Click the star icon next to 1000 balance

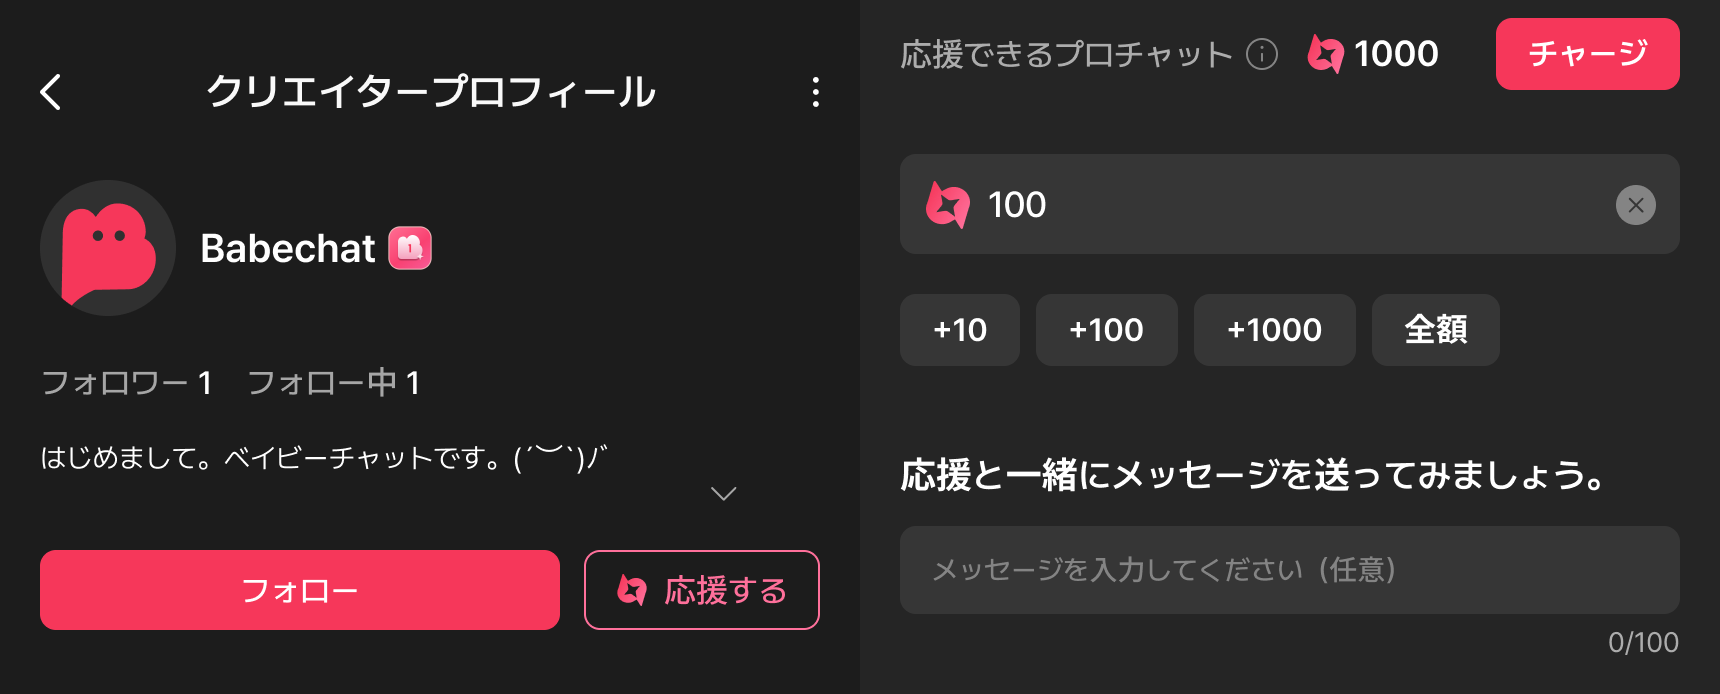pos(1326,54)
